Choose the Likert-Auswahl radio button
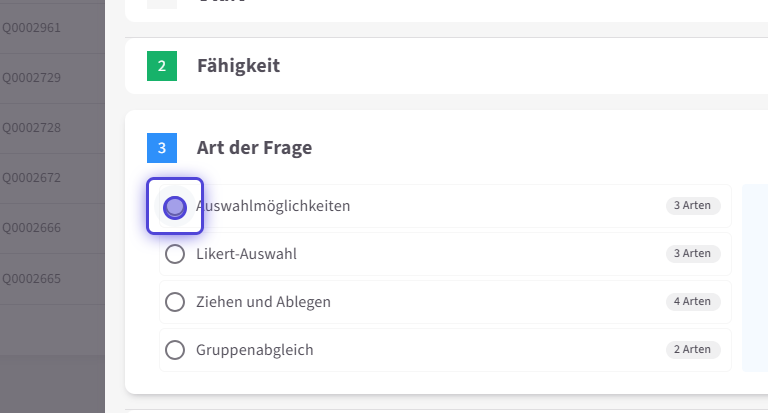768x413 pixels. pos(175,254)
